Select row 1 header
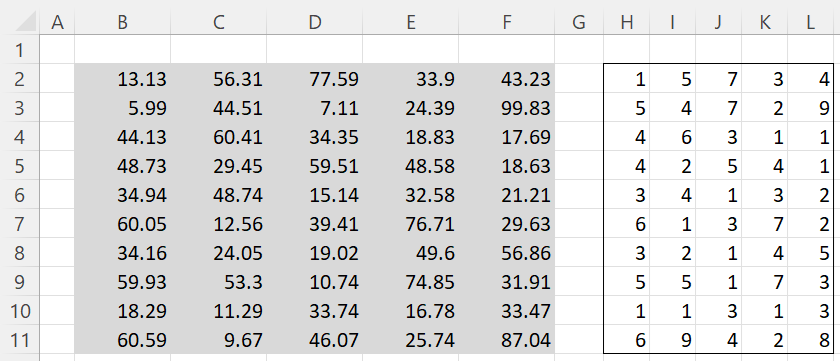840x361 pixels. click(20, 50)
